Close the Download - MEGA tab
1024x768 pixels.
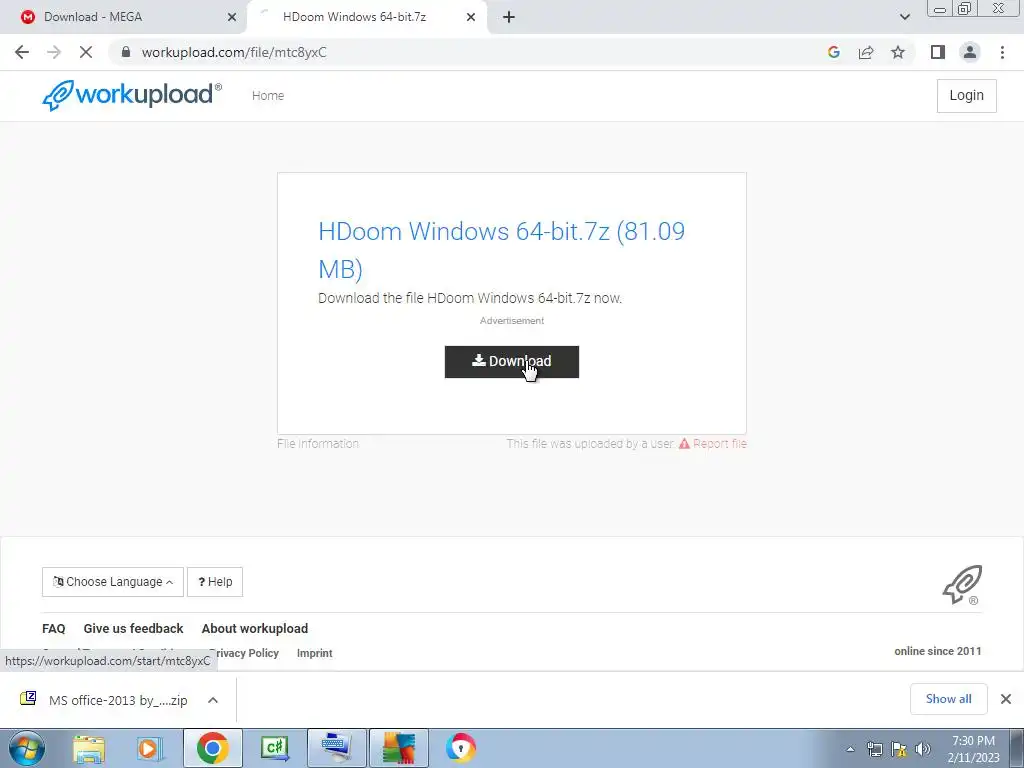tap(231, 17)
